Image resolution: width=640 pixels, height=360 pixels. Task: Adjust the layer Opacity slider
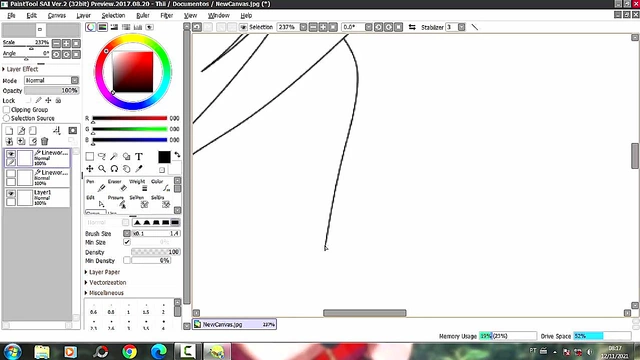tap(51, 91)
